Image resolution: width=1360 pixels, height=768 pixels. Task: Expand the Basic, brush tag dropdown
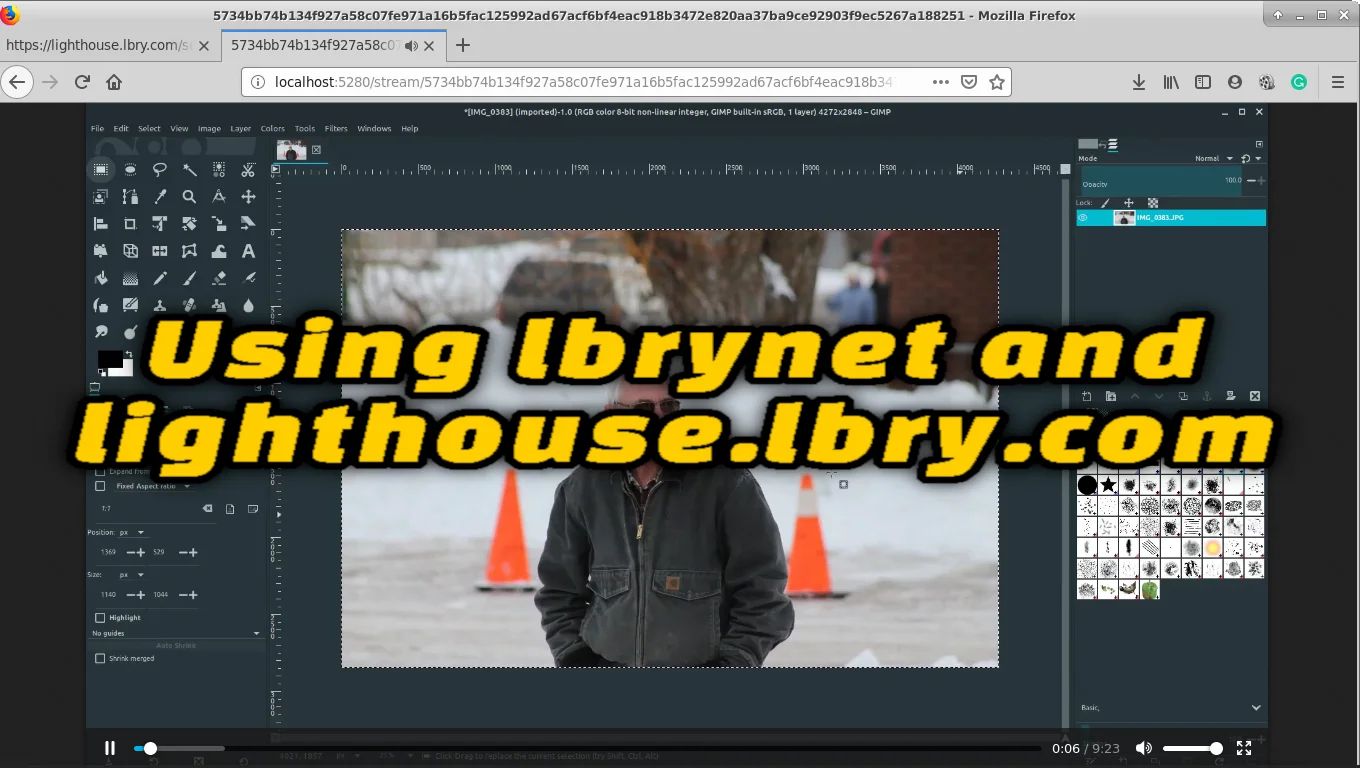click(x=1256, y=707)
